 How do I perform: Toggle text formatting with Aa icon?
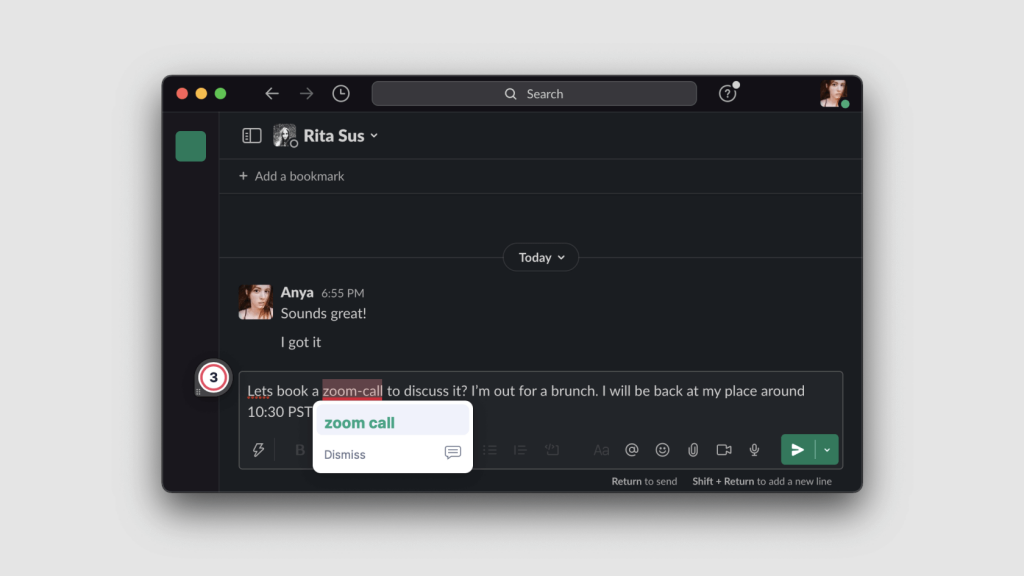pyautogui.click(x=601, y=450)
